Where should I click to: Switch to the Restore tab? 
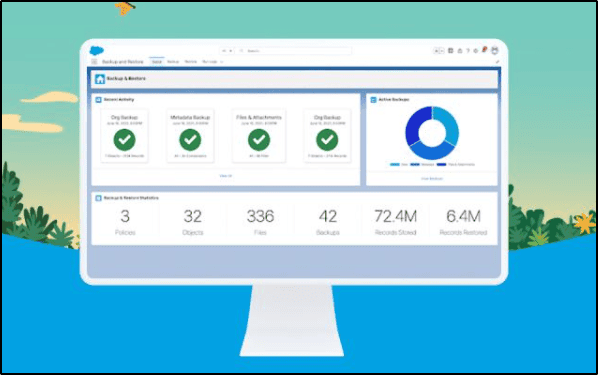coord(191,61)
